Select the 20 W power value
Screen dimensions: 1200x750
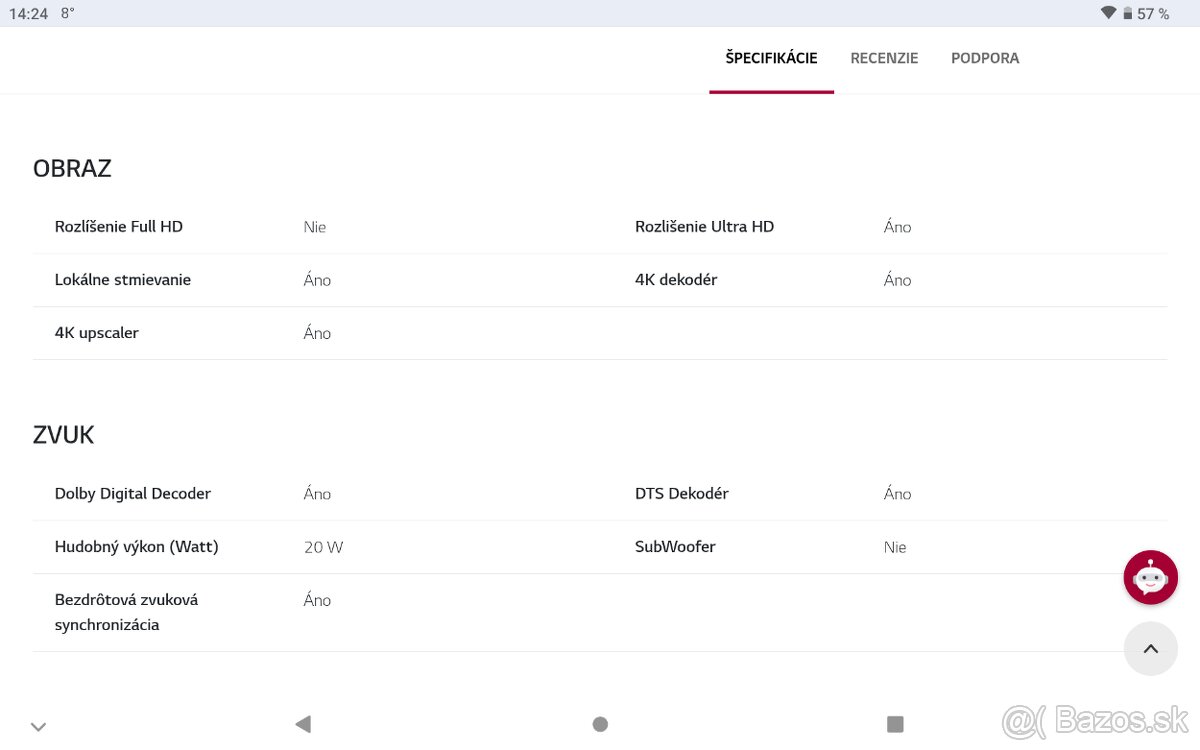click(x=323, y=548)
